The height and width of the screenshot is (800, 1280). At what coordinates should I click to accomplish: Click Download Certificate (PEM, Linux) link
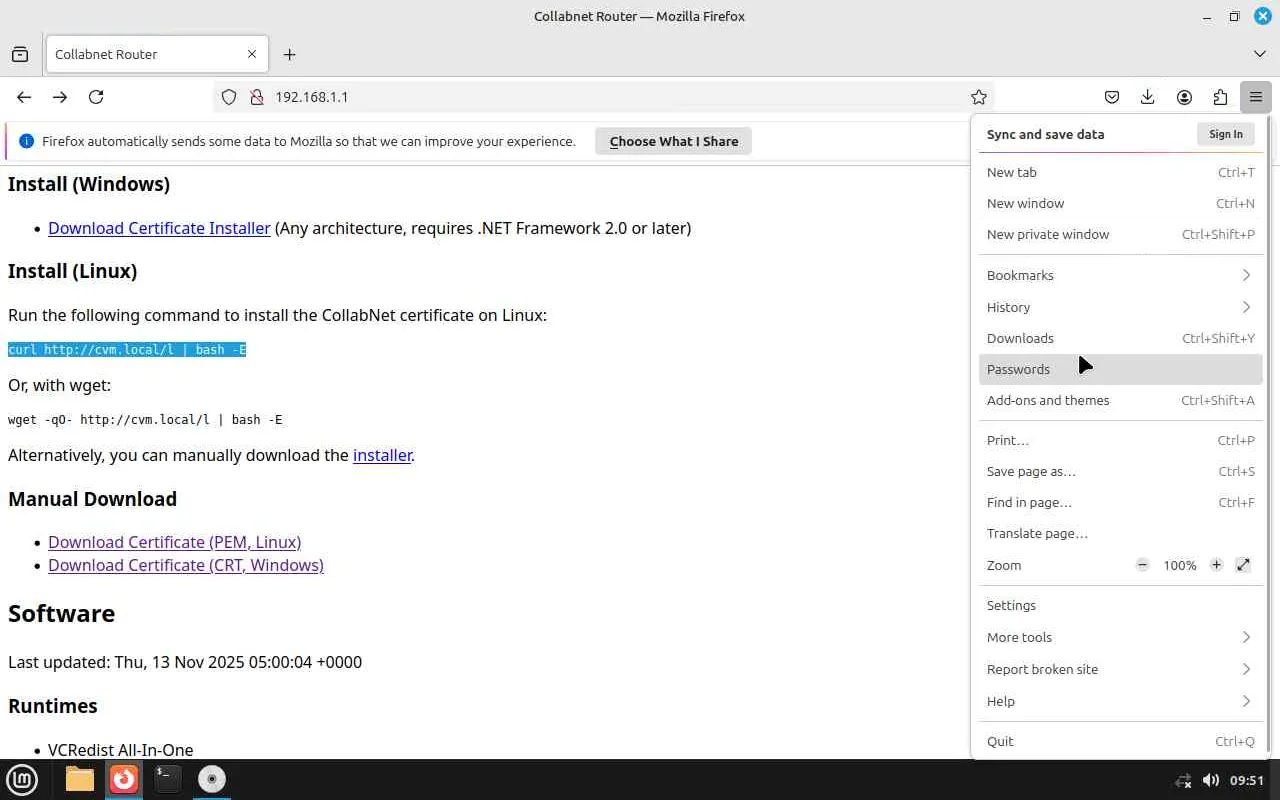point(174,542)
